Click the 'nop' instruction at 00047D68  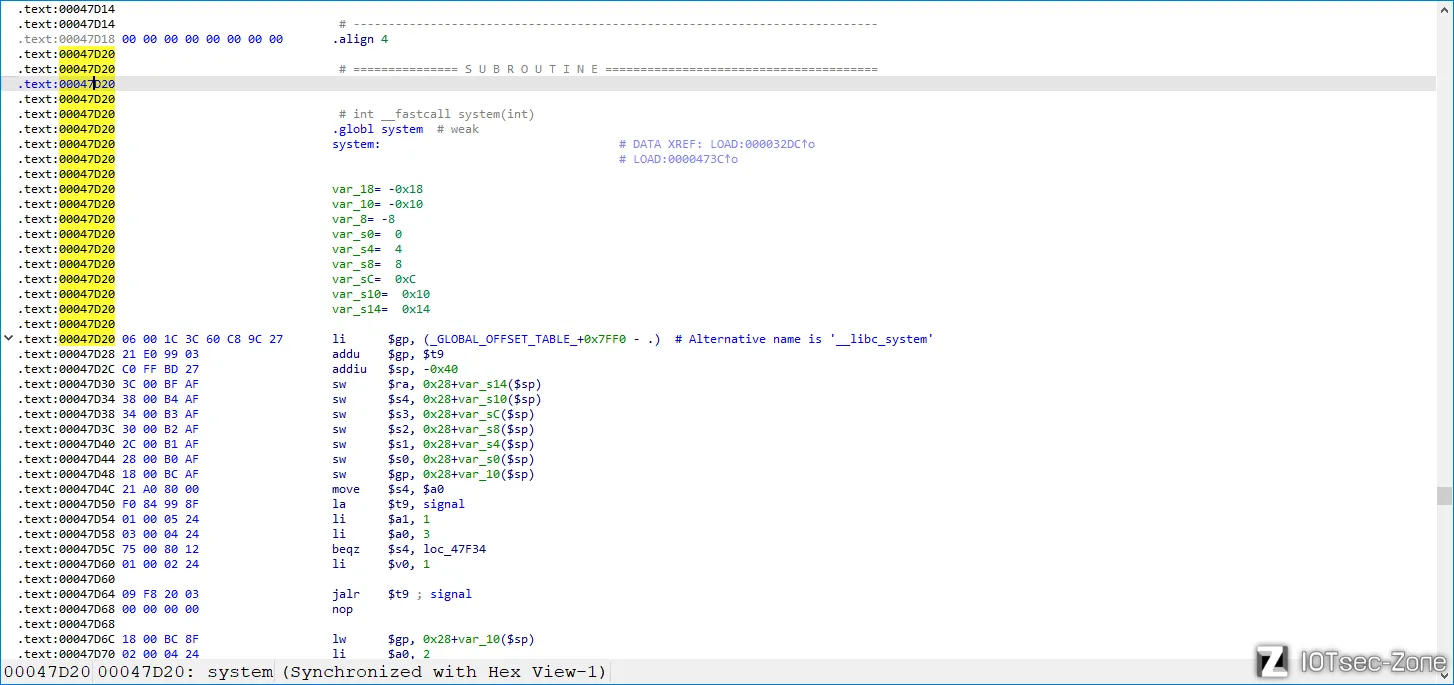coord(342,609)
